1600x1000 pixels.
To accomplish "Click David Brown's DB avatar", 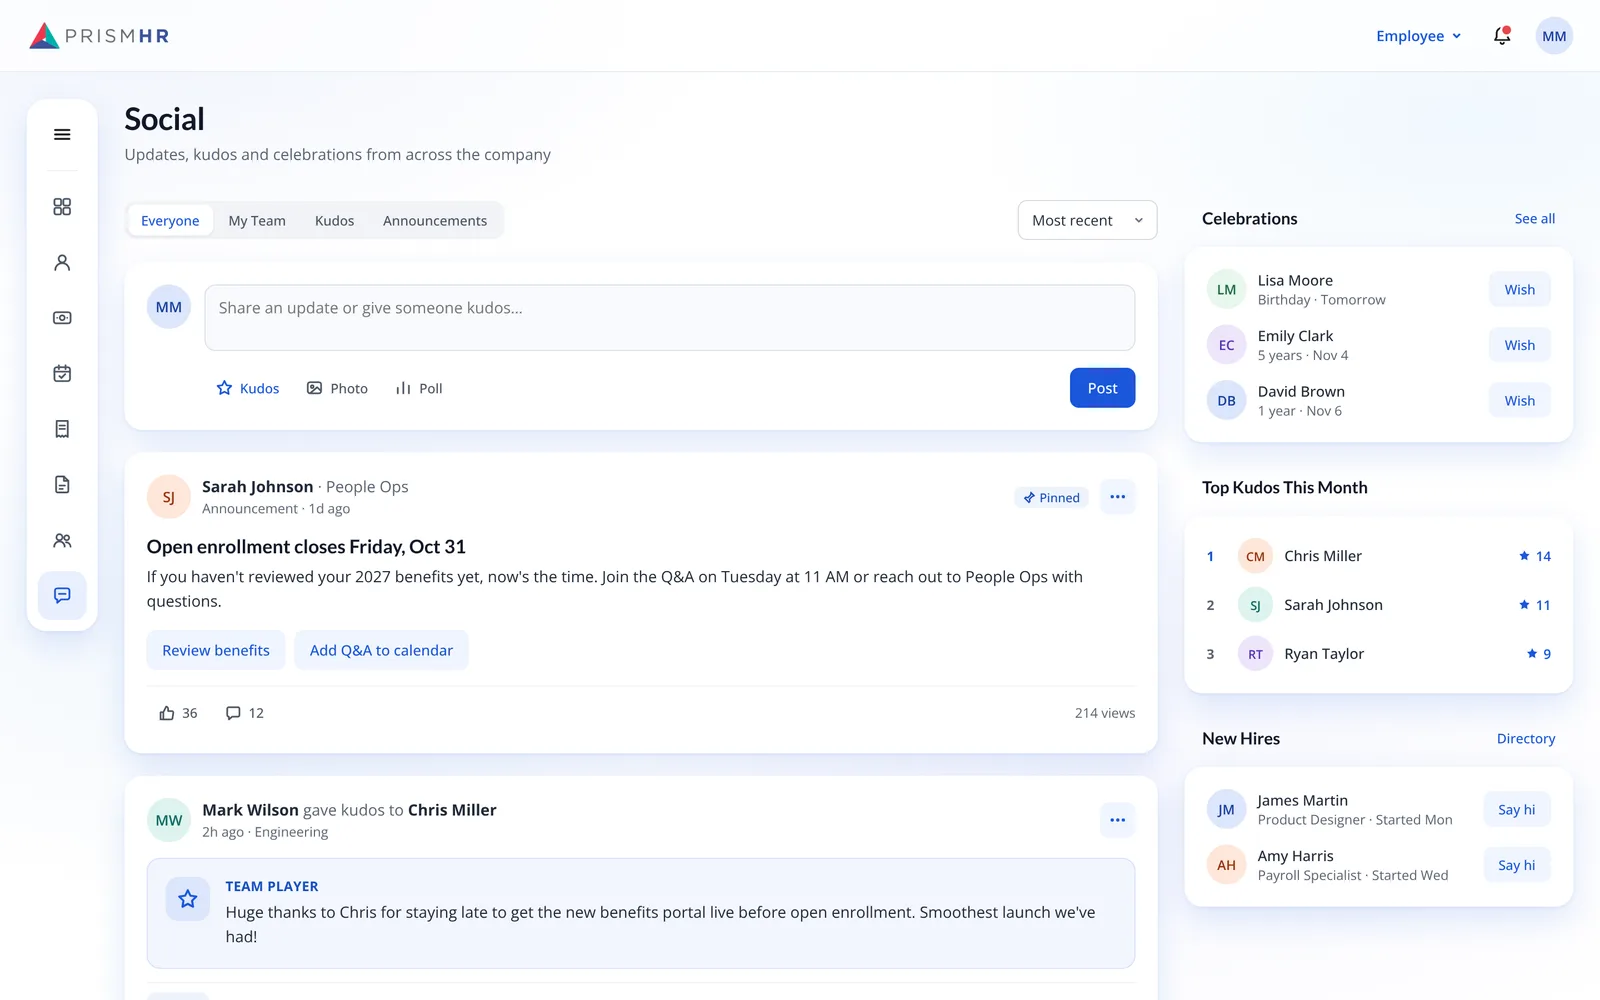I will click(x=1226, y=401).
